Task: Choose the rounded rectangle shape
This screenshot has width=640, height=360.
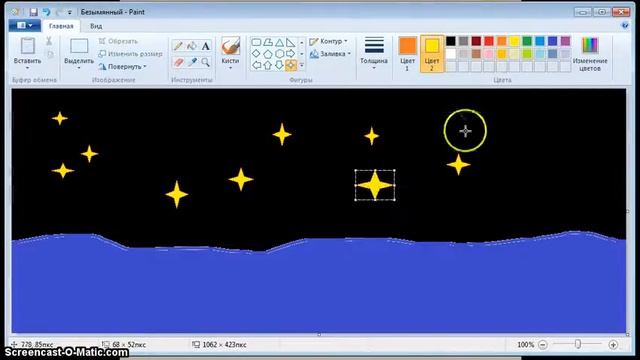Action: point(256,42)
